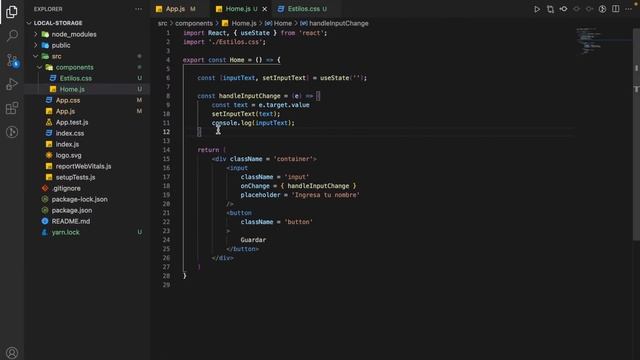
Task: Click the handleInputChange breadcrumb
Action: pos(338,24)
